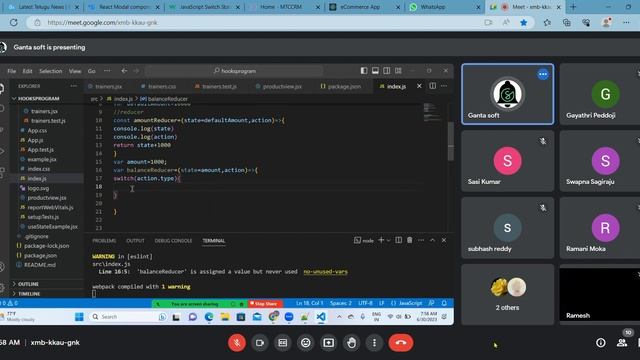Split the editor right icon
This screenshot has height=360, width=640.
pos(433,86)
